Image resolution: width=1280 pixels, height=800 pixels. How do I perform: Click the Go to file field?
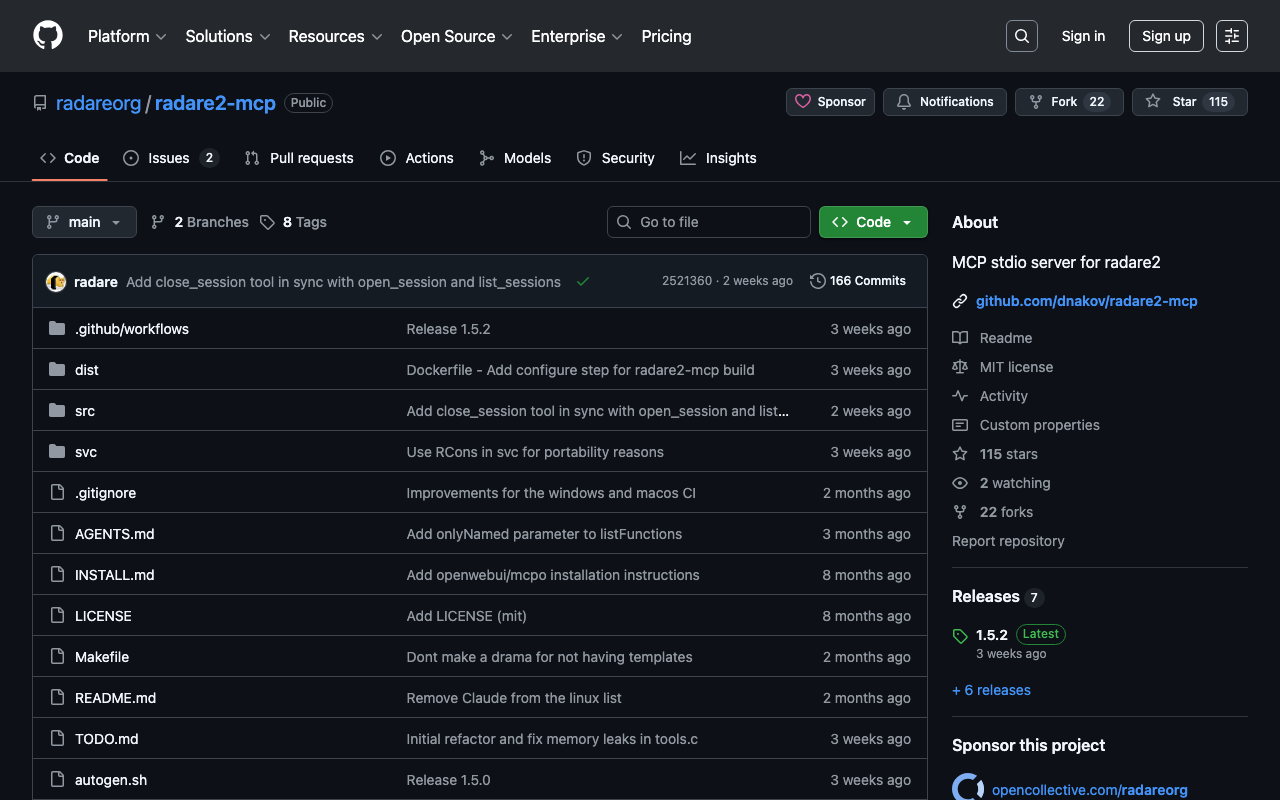[x=708, y=222]
